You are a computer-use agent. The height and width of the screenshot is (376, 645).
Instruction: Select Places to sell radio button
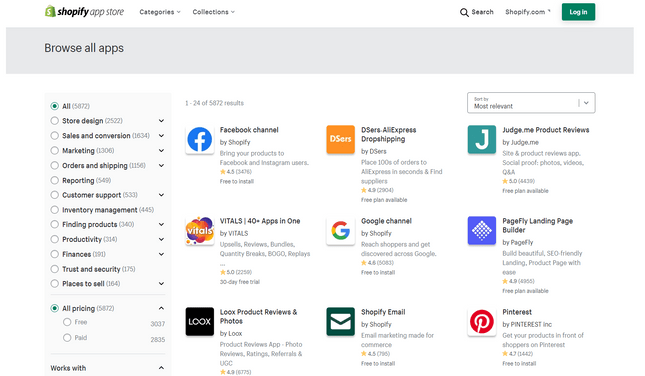(x=54, y=284)
